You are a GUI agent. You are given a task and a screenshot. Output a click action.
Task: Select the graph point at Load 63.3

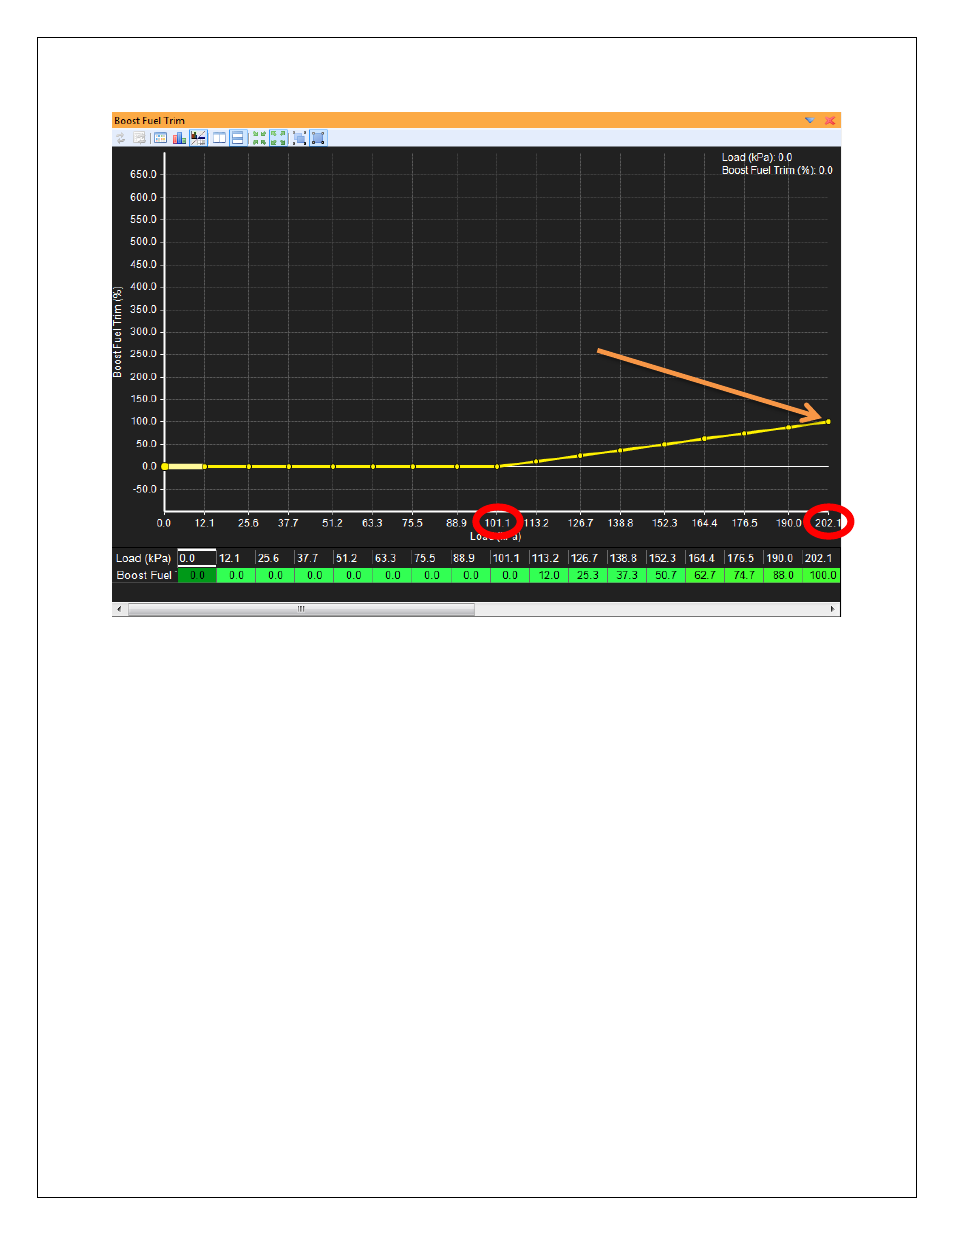tap(373, 466)
